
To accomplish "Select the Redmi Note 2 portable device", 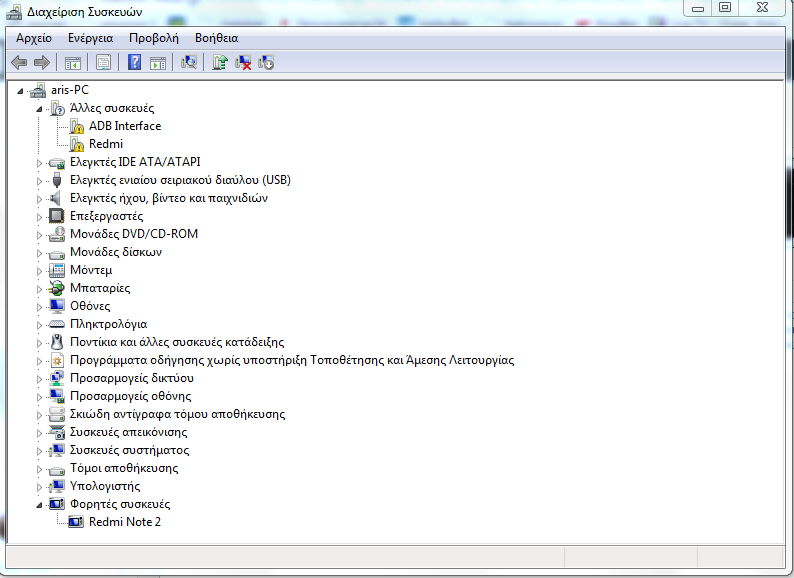I will point(124,522).
